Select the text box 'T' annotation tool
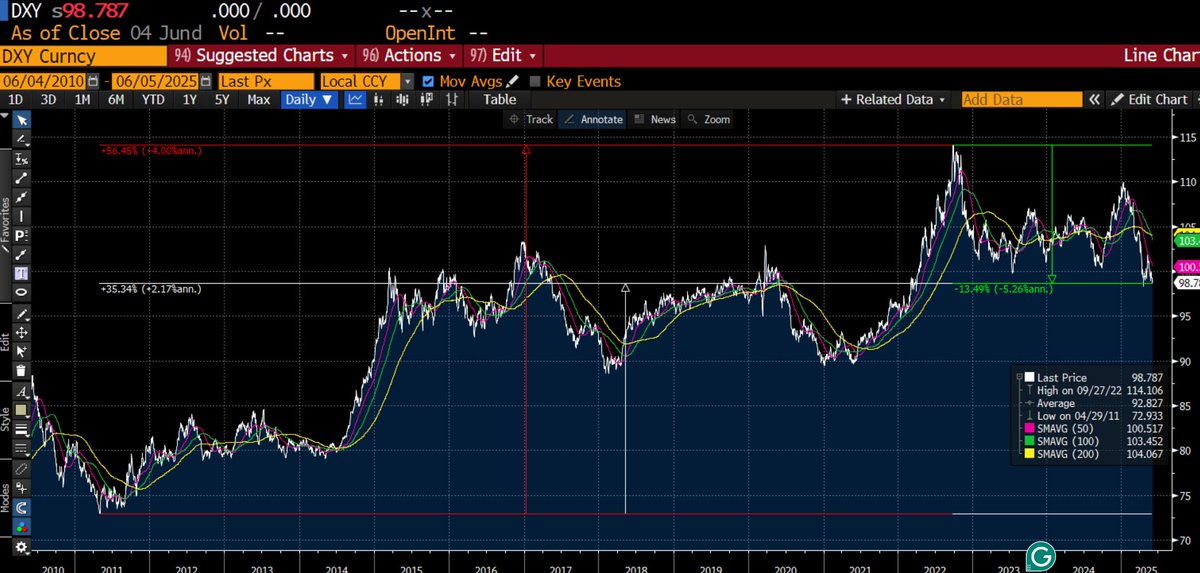Image resolution: width=1200 pixels, height=573 pixels. [x=22, y=272]
